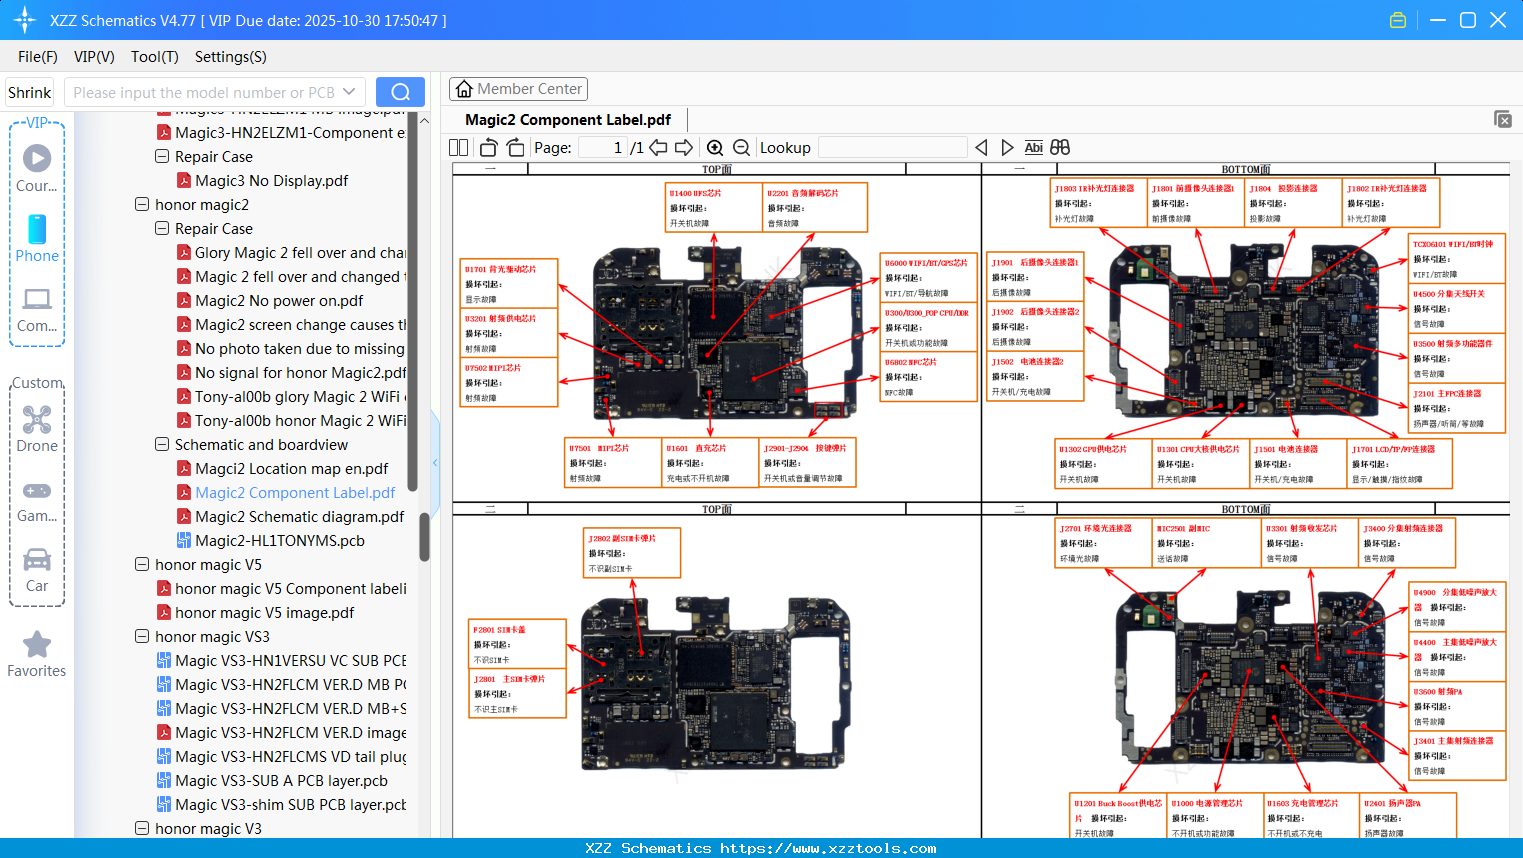Open the Settings(S) menu
The height and width of the screenshot is (858, 1523).
[x=231, y=57]
